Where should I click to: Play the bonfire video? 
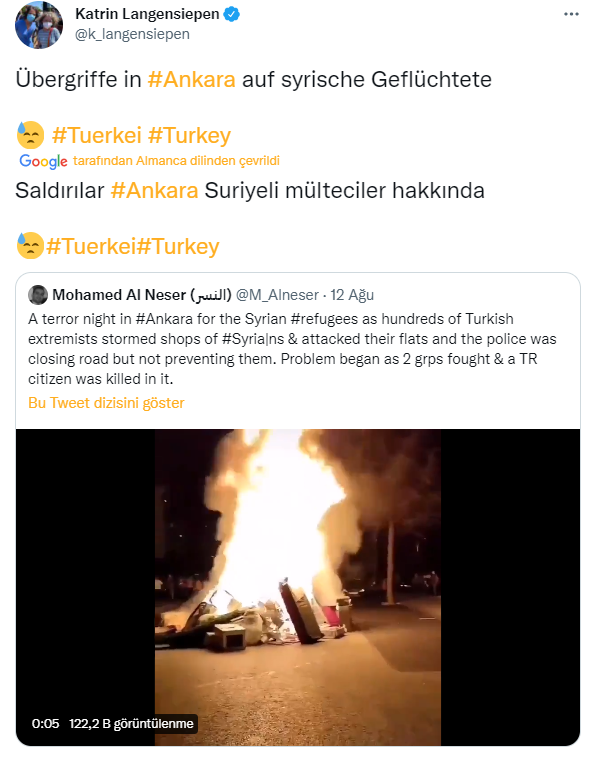click(x=298, y=587)
